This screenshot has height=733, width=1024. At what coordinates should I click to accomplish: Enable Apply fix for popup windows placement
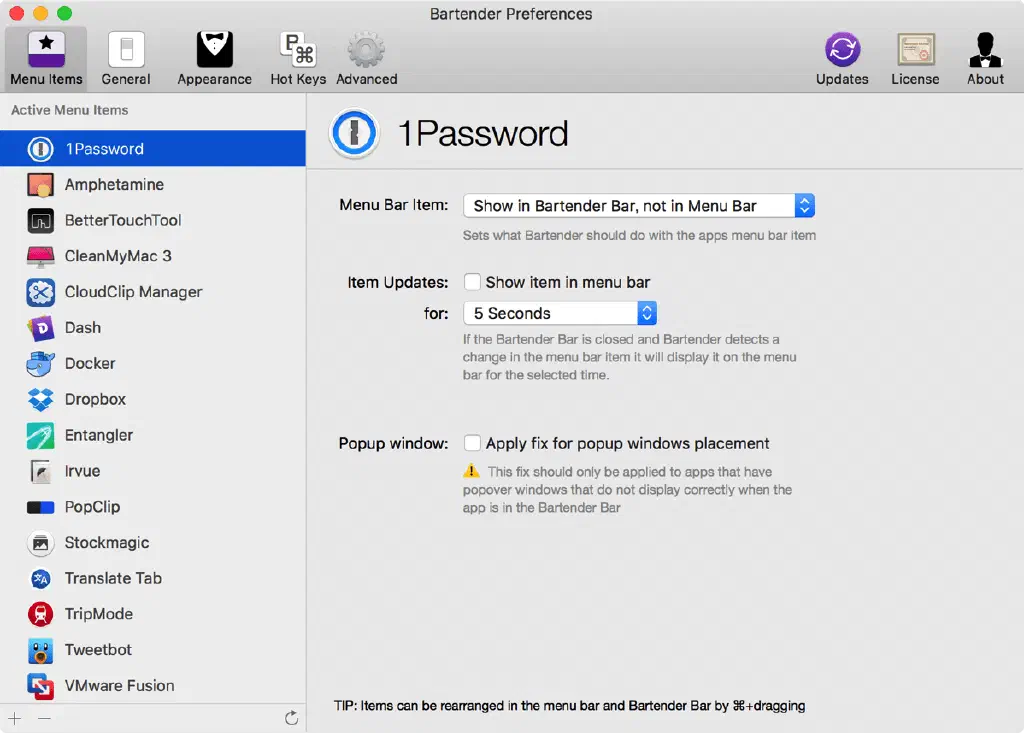(x=472, y=443)
